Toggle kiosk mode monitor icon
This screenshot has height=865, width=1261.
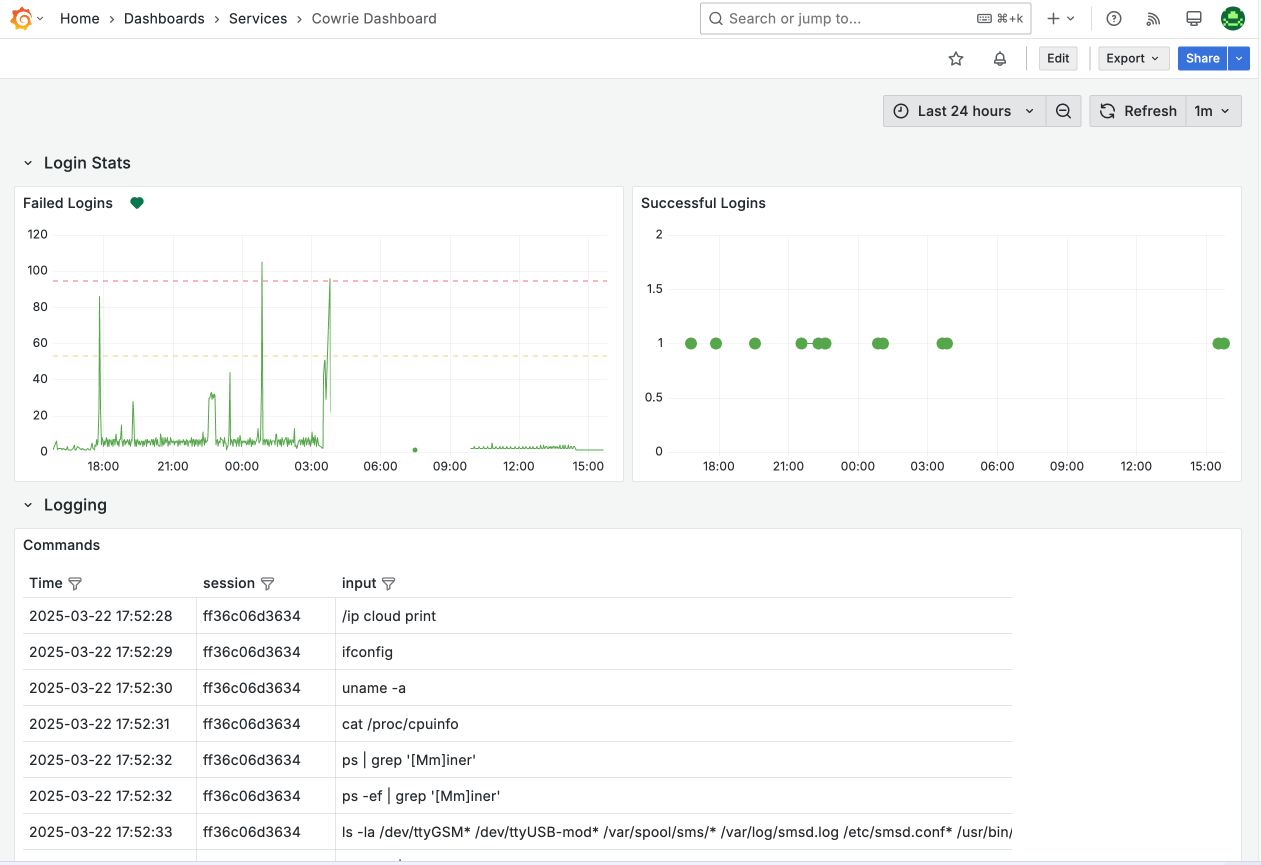click(1193, 19)
